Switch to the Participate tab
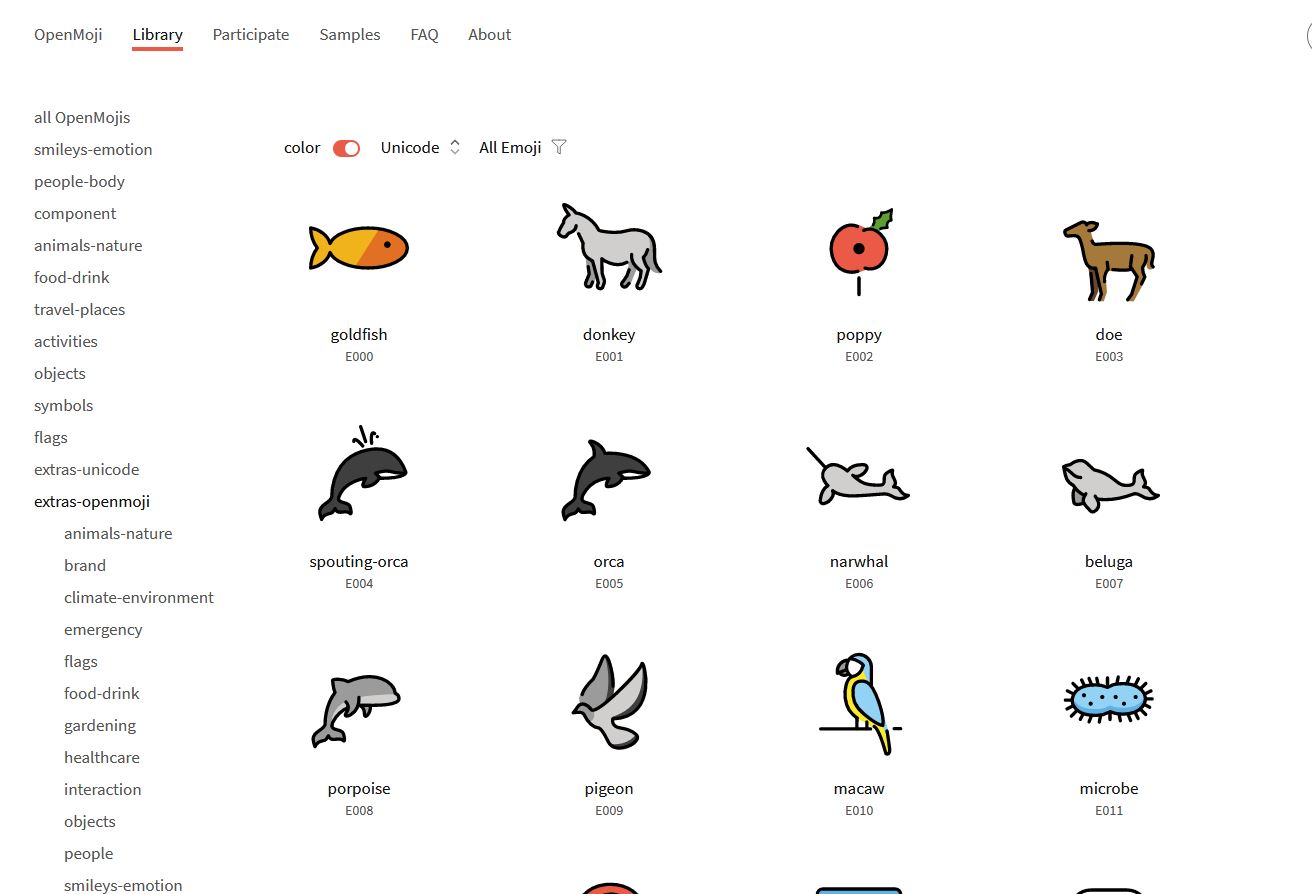Image resolution: width=1312 pixels, height=894 pixels. coord(251,34)
